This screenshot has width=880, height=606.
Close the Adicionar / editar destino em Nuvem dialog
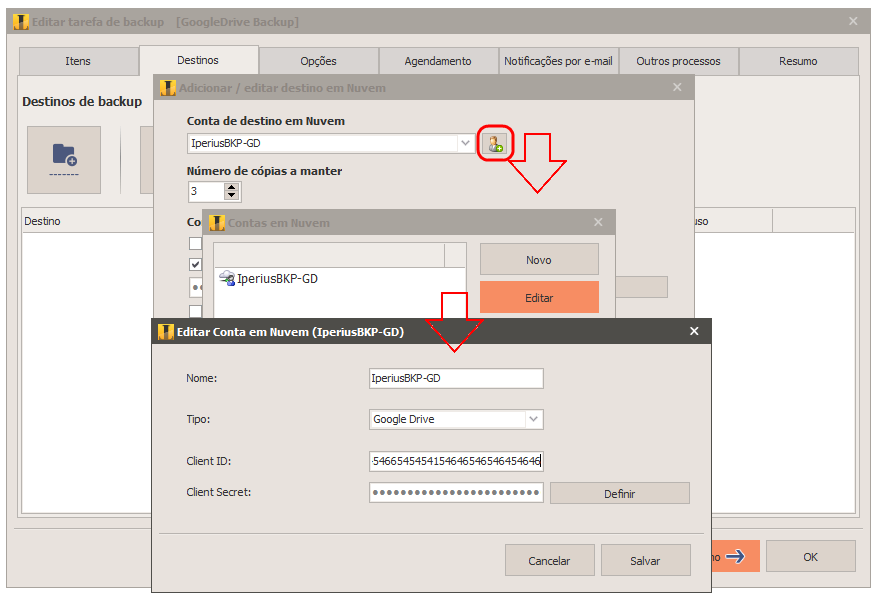677,87
